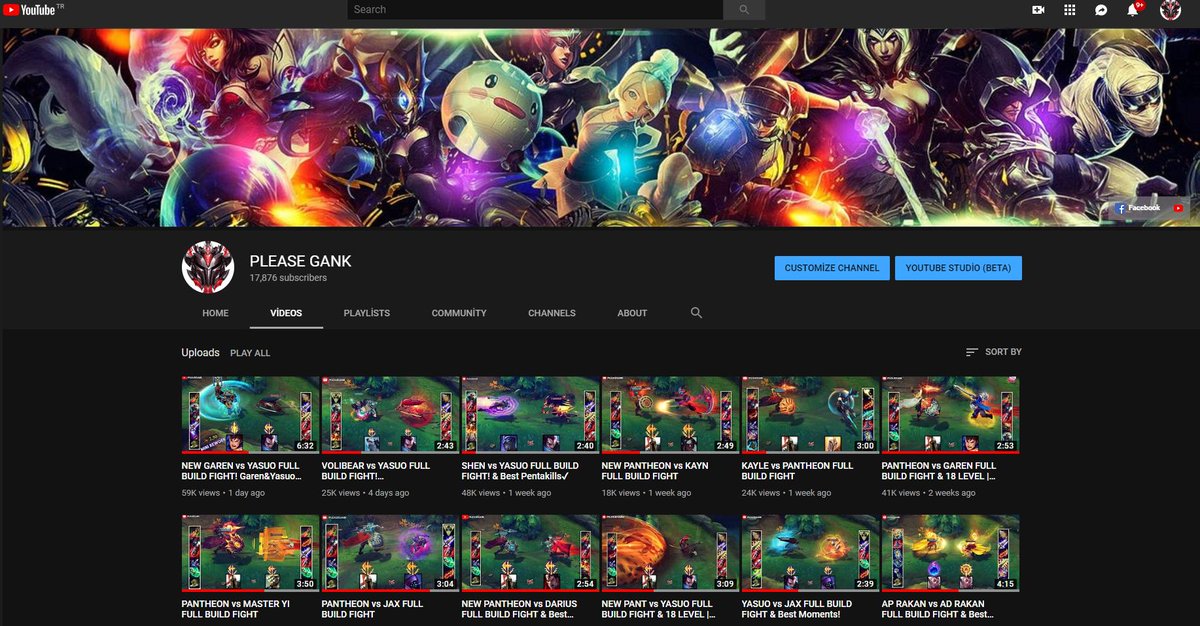Click the PLEASE GANK channel avatar
The width and height of the screenshot is (1200, 626).
point(208,267)
